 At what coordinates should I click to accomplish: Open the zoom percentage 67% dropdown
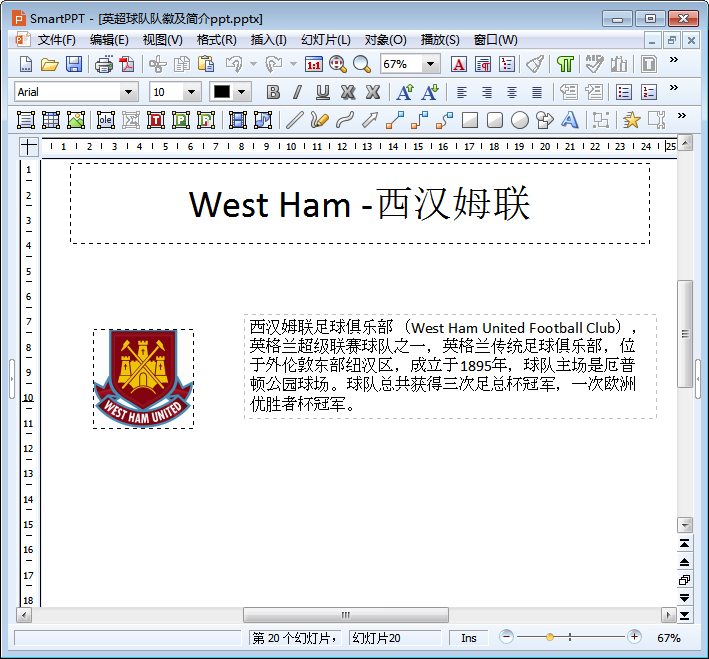tap(431, 64)
